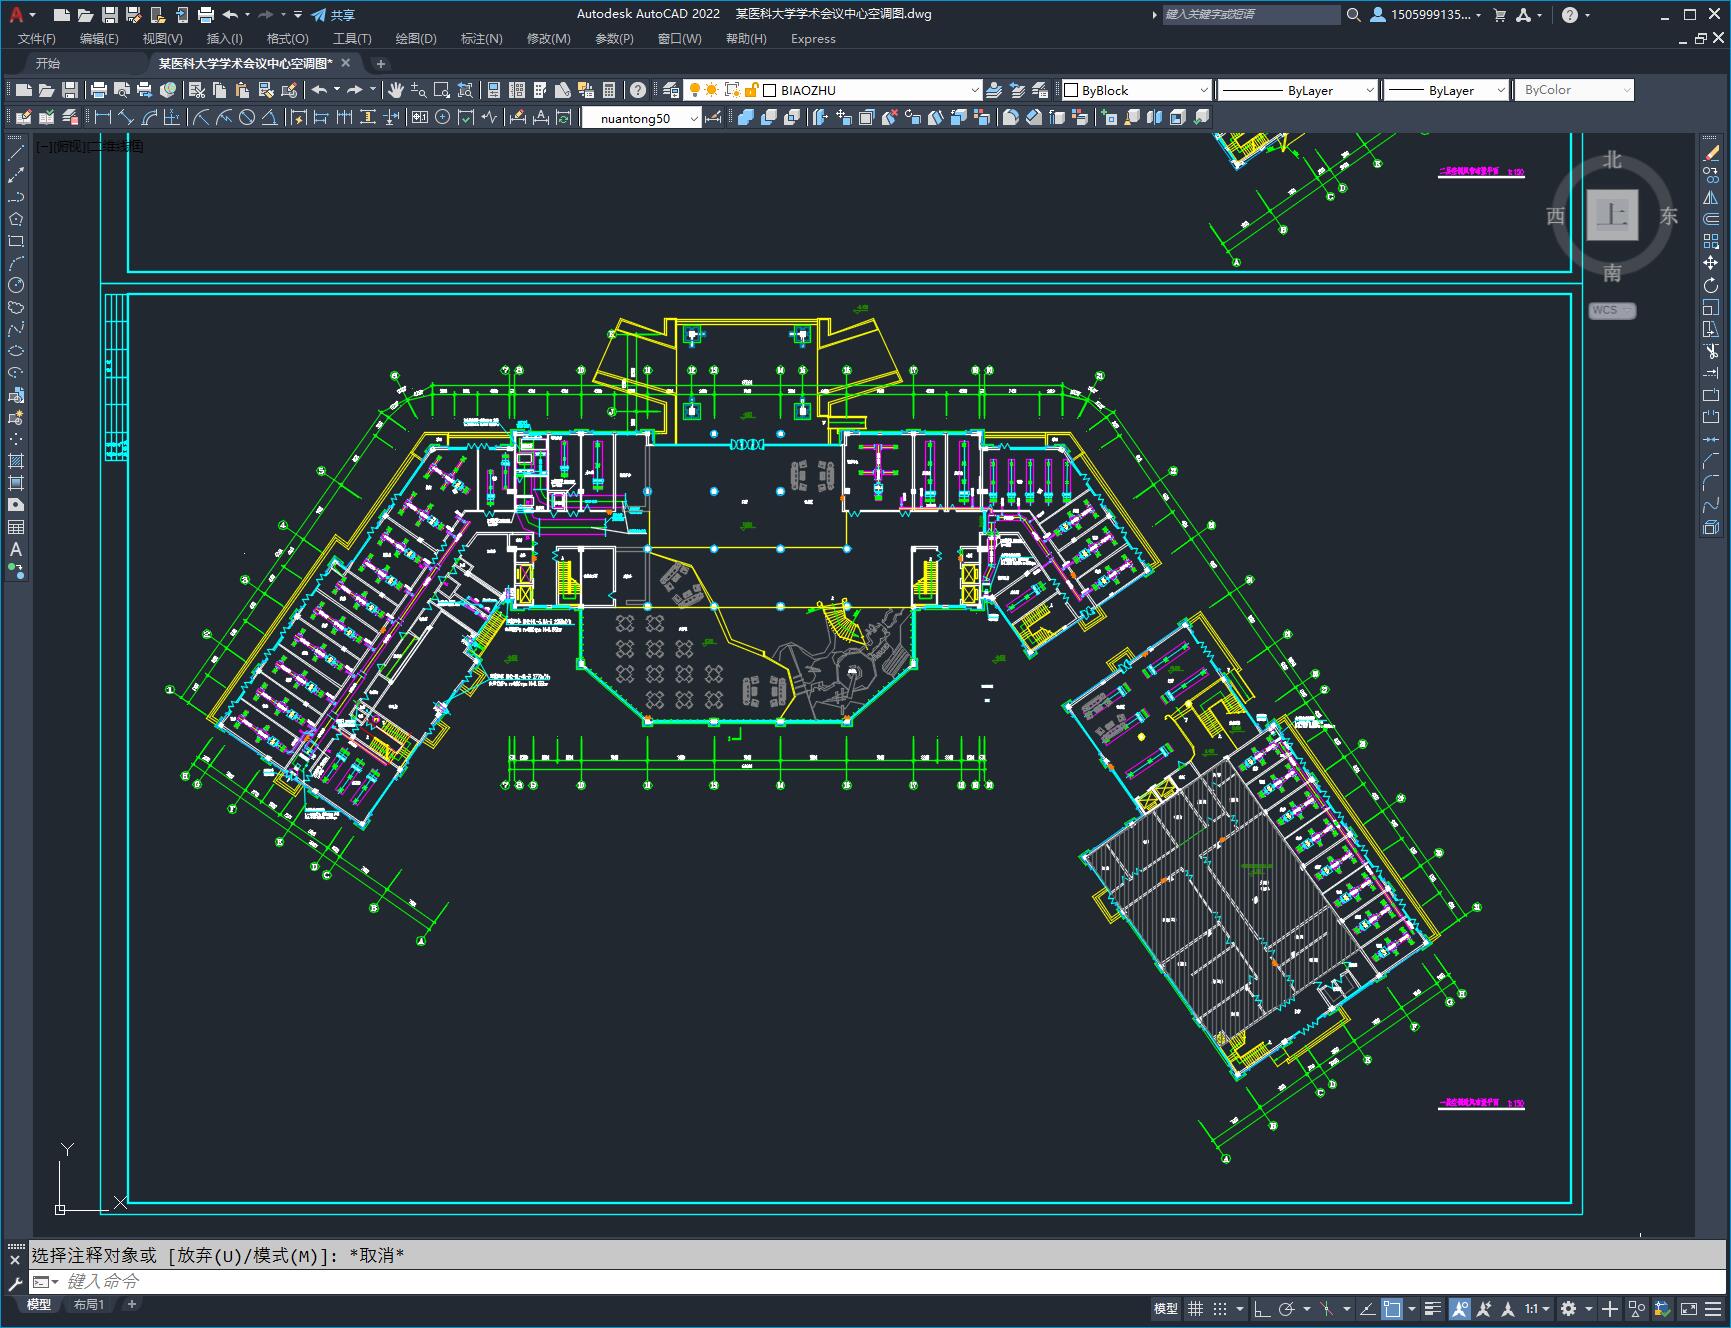Toggle ortho mode in status bar
The height and width of the screenshot is (1328, 1731).
[1262, 1309]
